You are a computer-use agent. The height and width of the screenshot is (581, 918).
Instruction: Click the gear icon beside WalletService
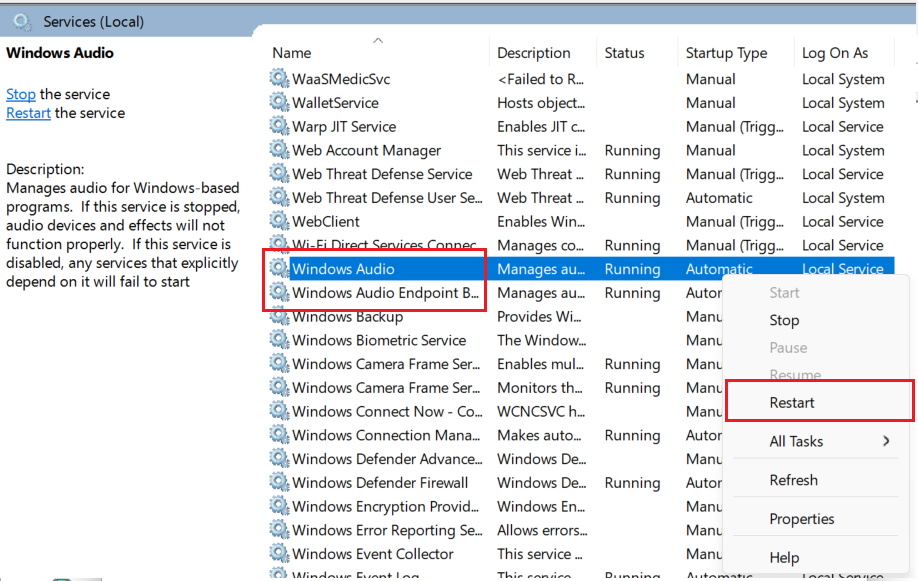click(279, 102)
